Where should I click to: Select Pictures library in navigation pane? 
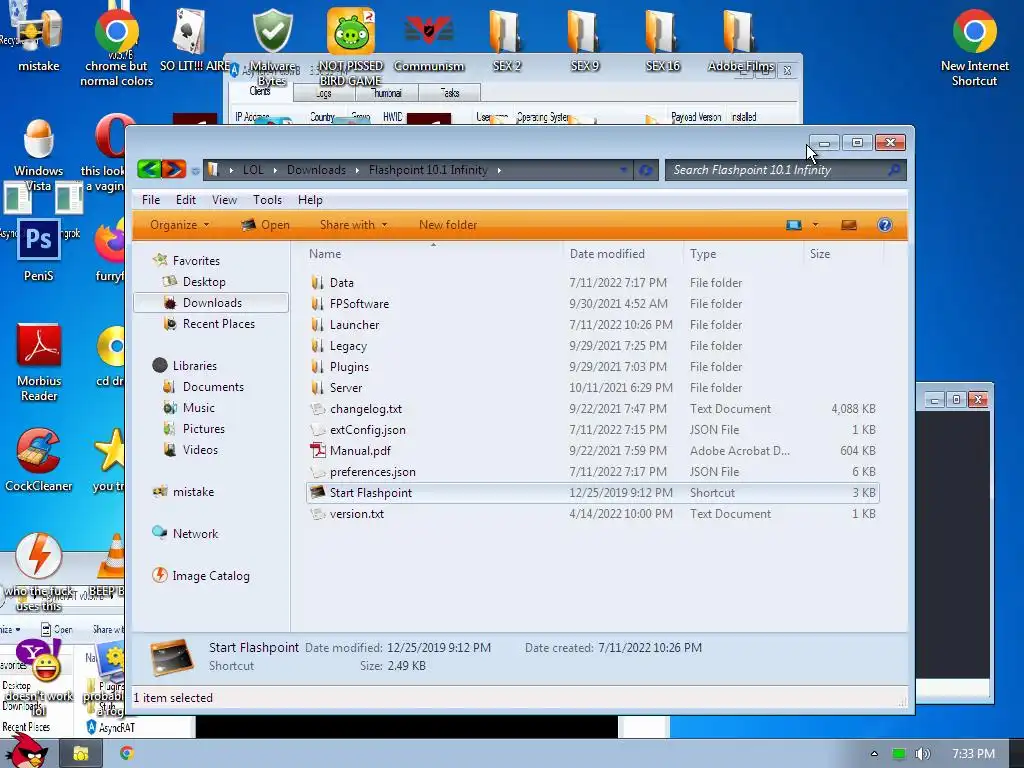tap(203, 428)
